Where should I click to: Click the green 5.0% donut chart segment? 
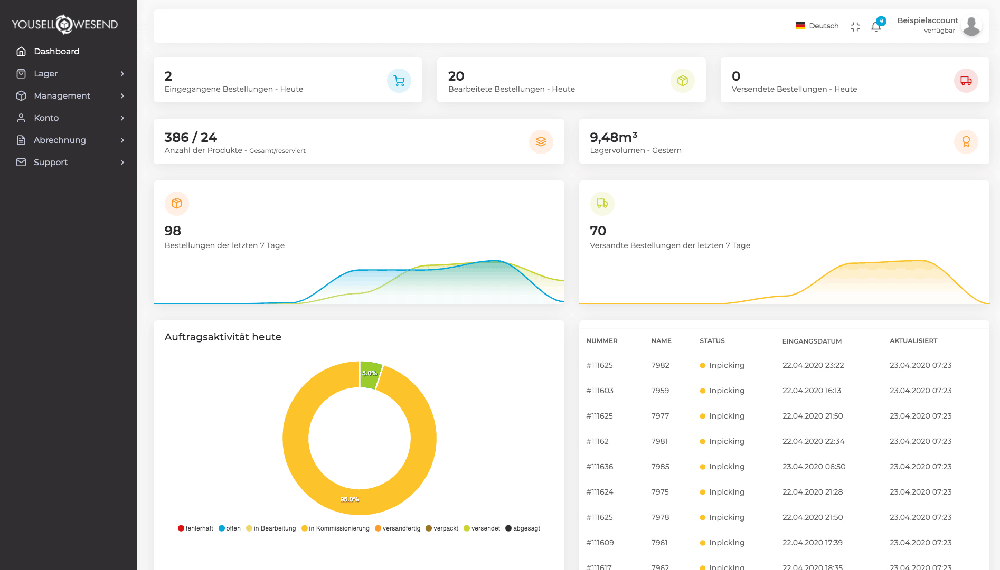(x=370, y=374)
